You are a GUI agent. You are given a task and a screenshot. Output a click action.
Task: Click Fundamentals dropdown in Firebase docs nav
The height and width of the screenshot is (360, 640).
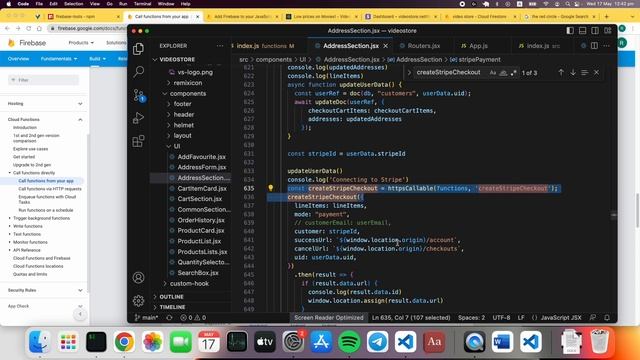click(59, 59)
